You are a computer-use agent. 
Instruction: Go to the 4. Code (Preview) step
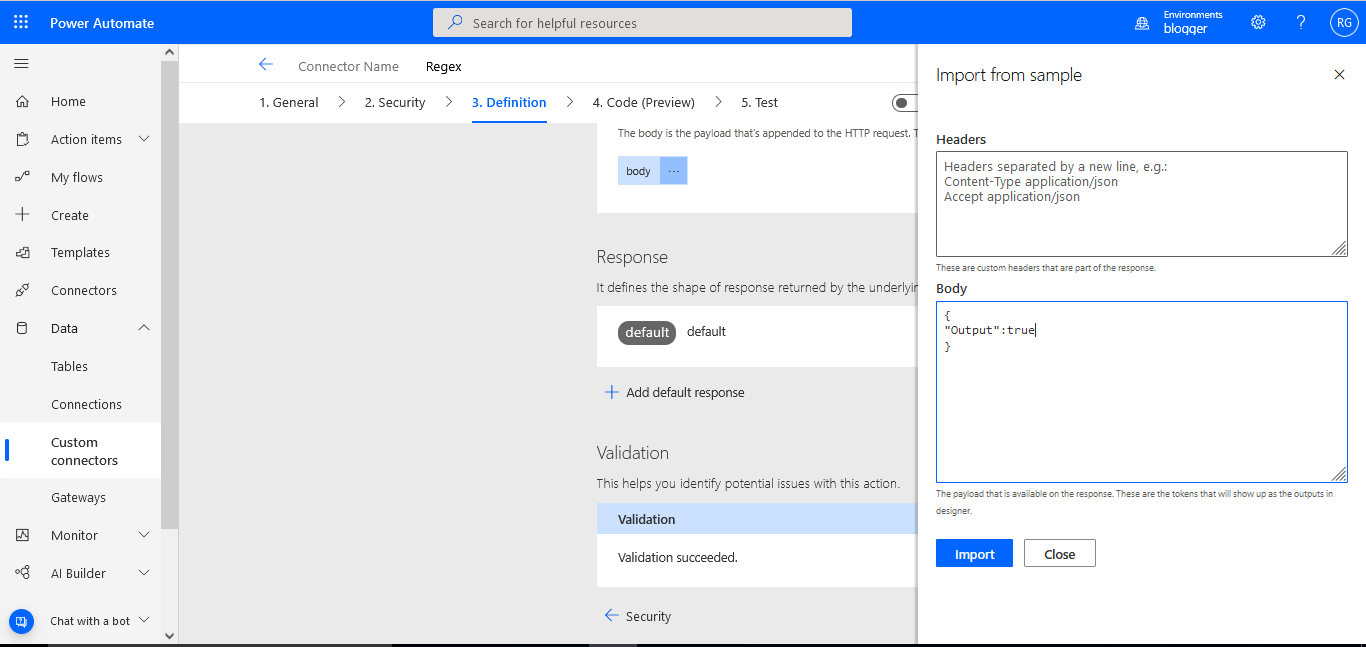point(643,102)
